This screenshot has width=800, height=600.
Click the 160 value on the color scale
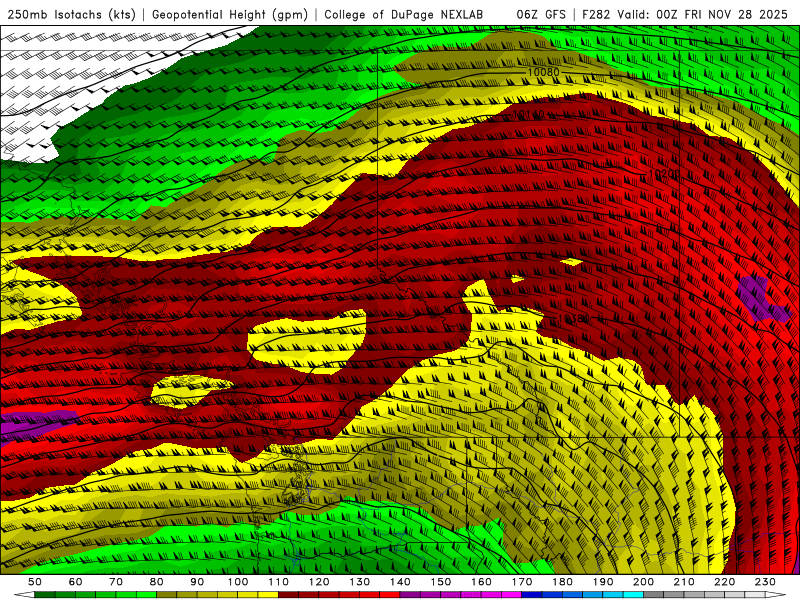[481, 582]
